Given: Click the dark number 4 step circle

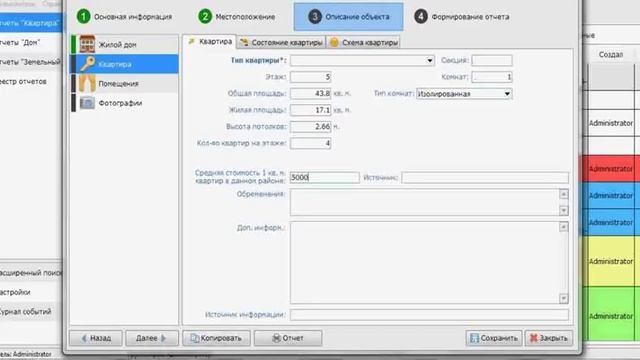Looking at the screenshot, I should click(421, 17).
